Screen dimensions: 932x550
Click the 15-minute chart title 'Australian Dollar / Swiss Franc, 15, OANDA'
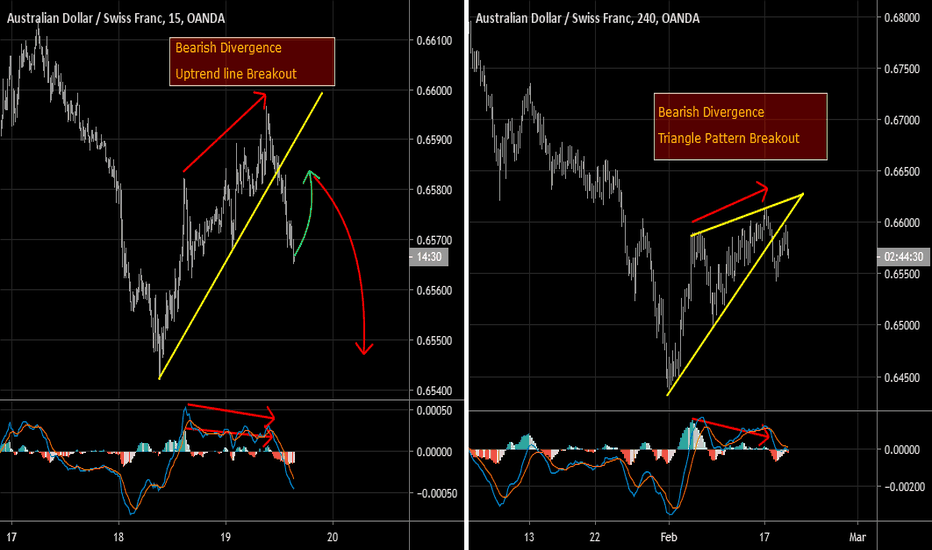[116, 18]
